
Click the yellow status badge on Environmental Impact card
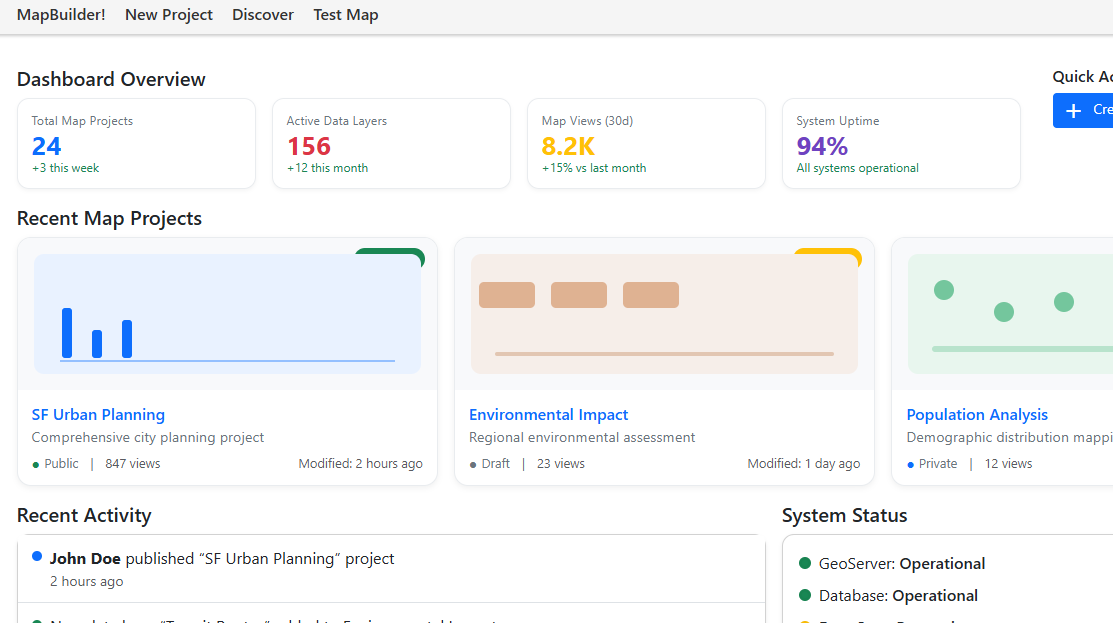[828, 255]
